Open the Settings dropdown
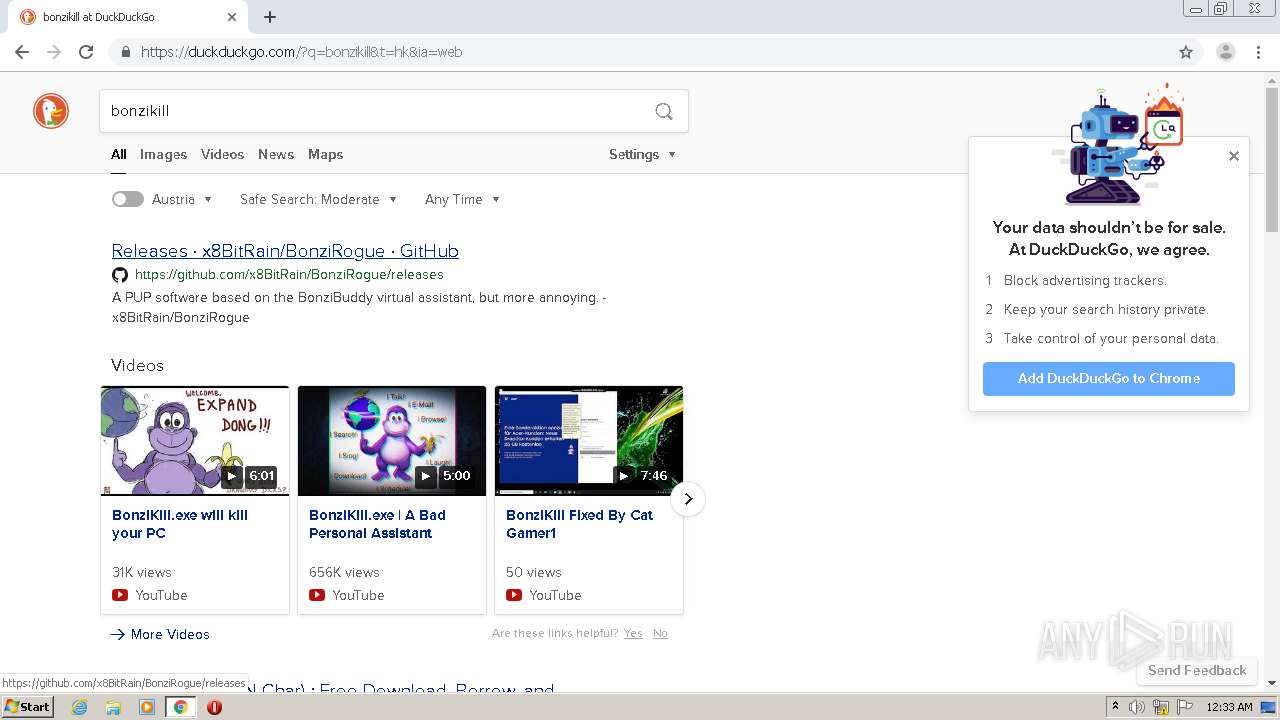This screenshot has width=1280, height=720. [x=643, y=154]
